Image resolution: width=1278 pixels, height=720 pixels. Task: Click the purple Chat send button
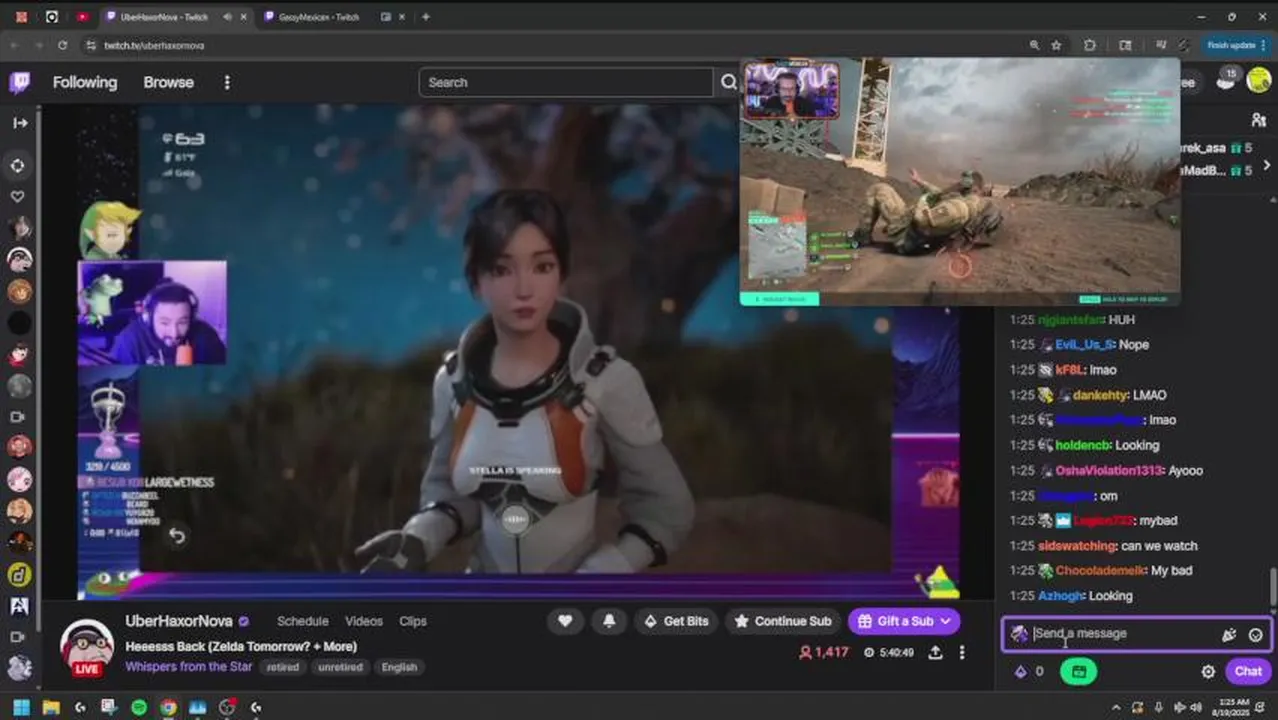point(1248,672)
